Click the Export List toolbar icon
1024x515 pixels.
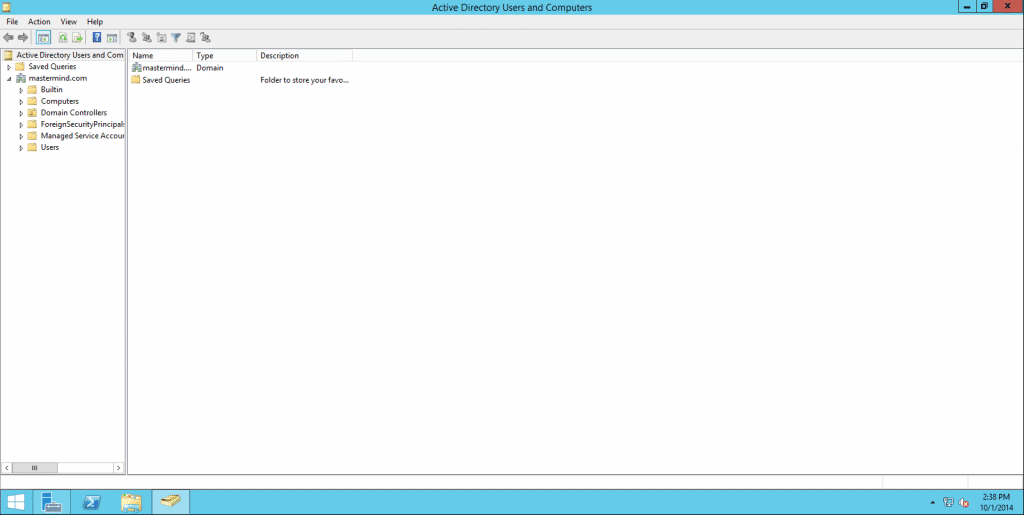[x=77, y=37]
